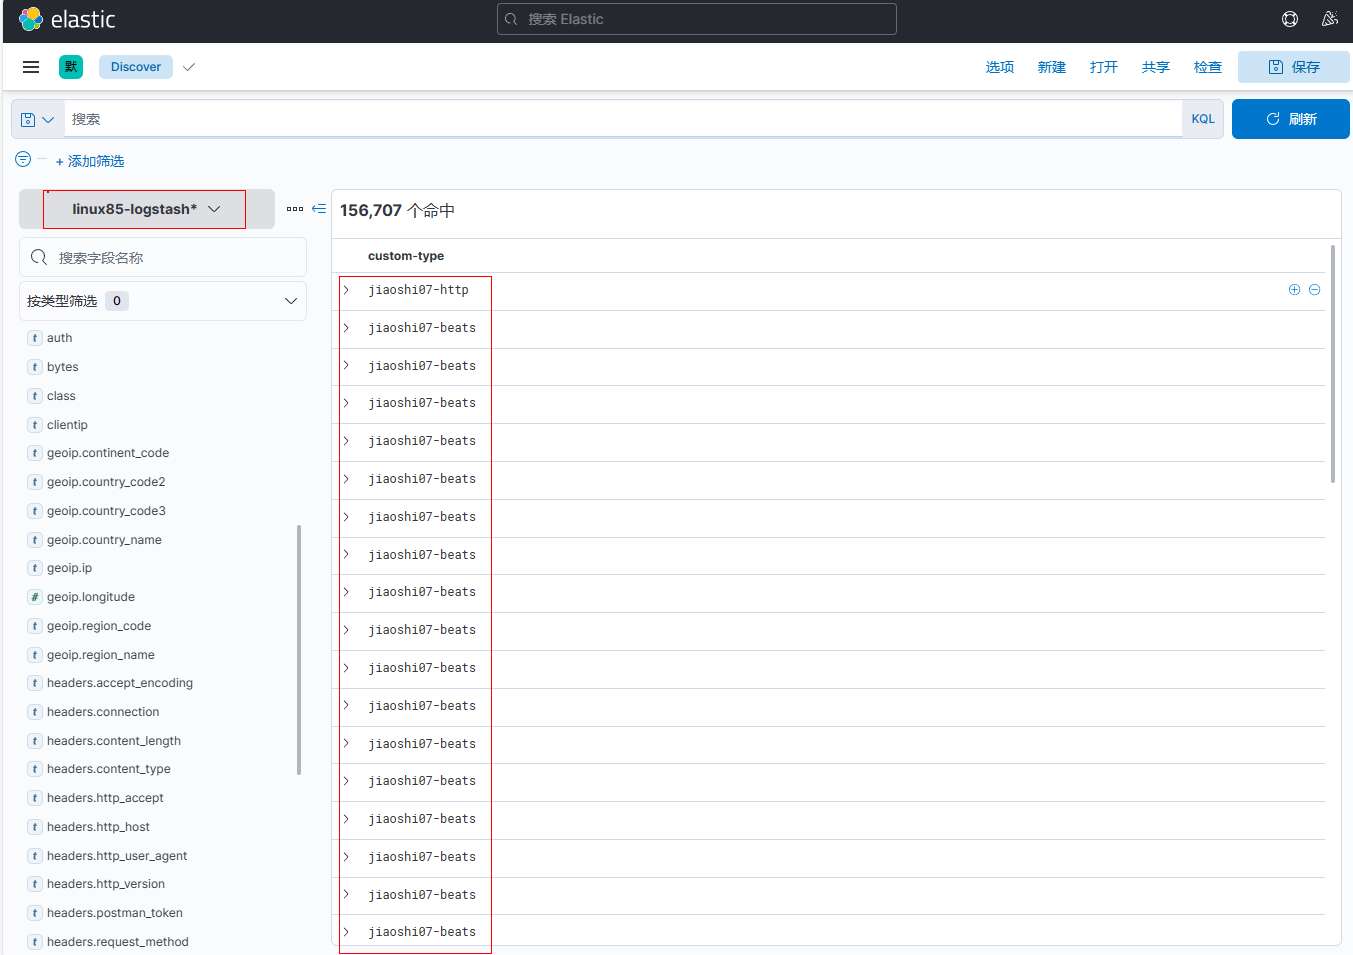Screen dimensions: 1353x955
Task: Open the newsfeed celebration icon
Action: [x=1329, y=19]
